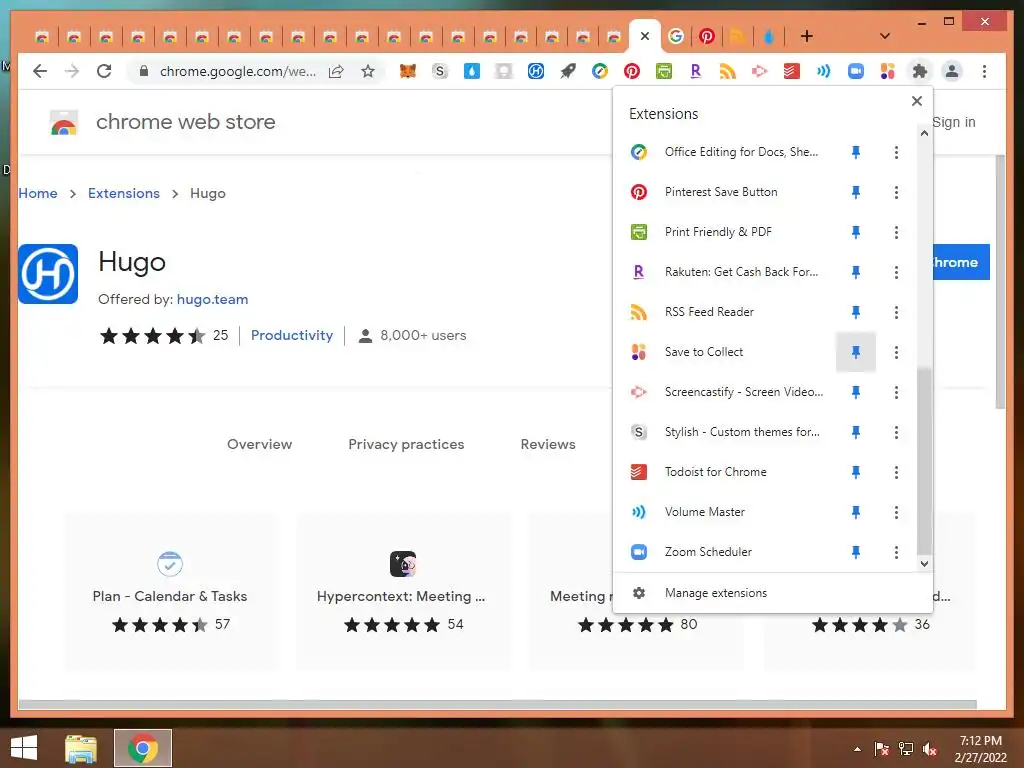Open Plan - Calendar & Tasks card
1024x768 pixels.
pos(170,592)
